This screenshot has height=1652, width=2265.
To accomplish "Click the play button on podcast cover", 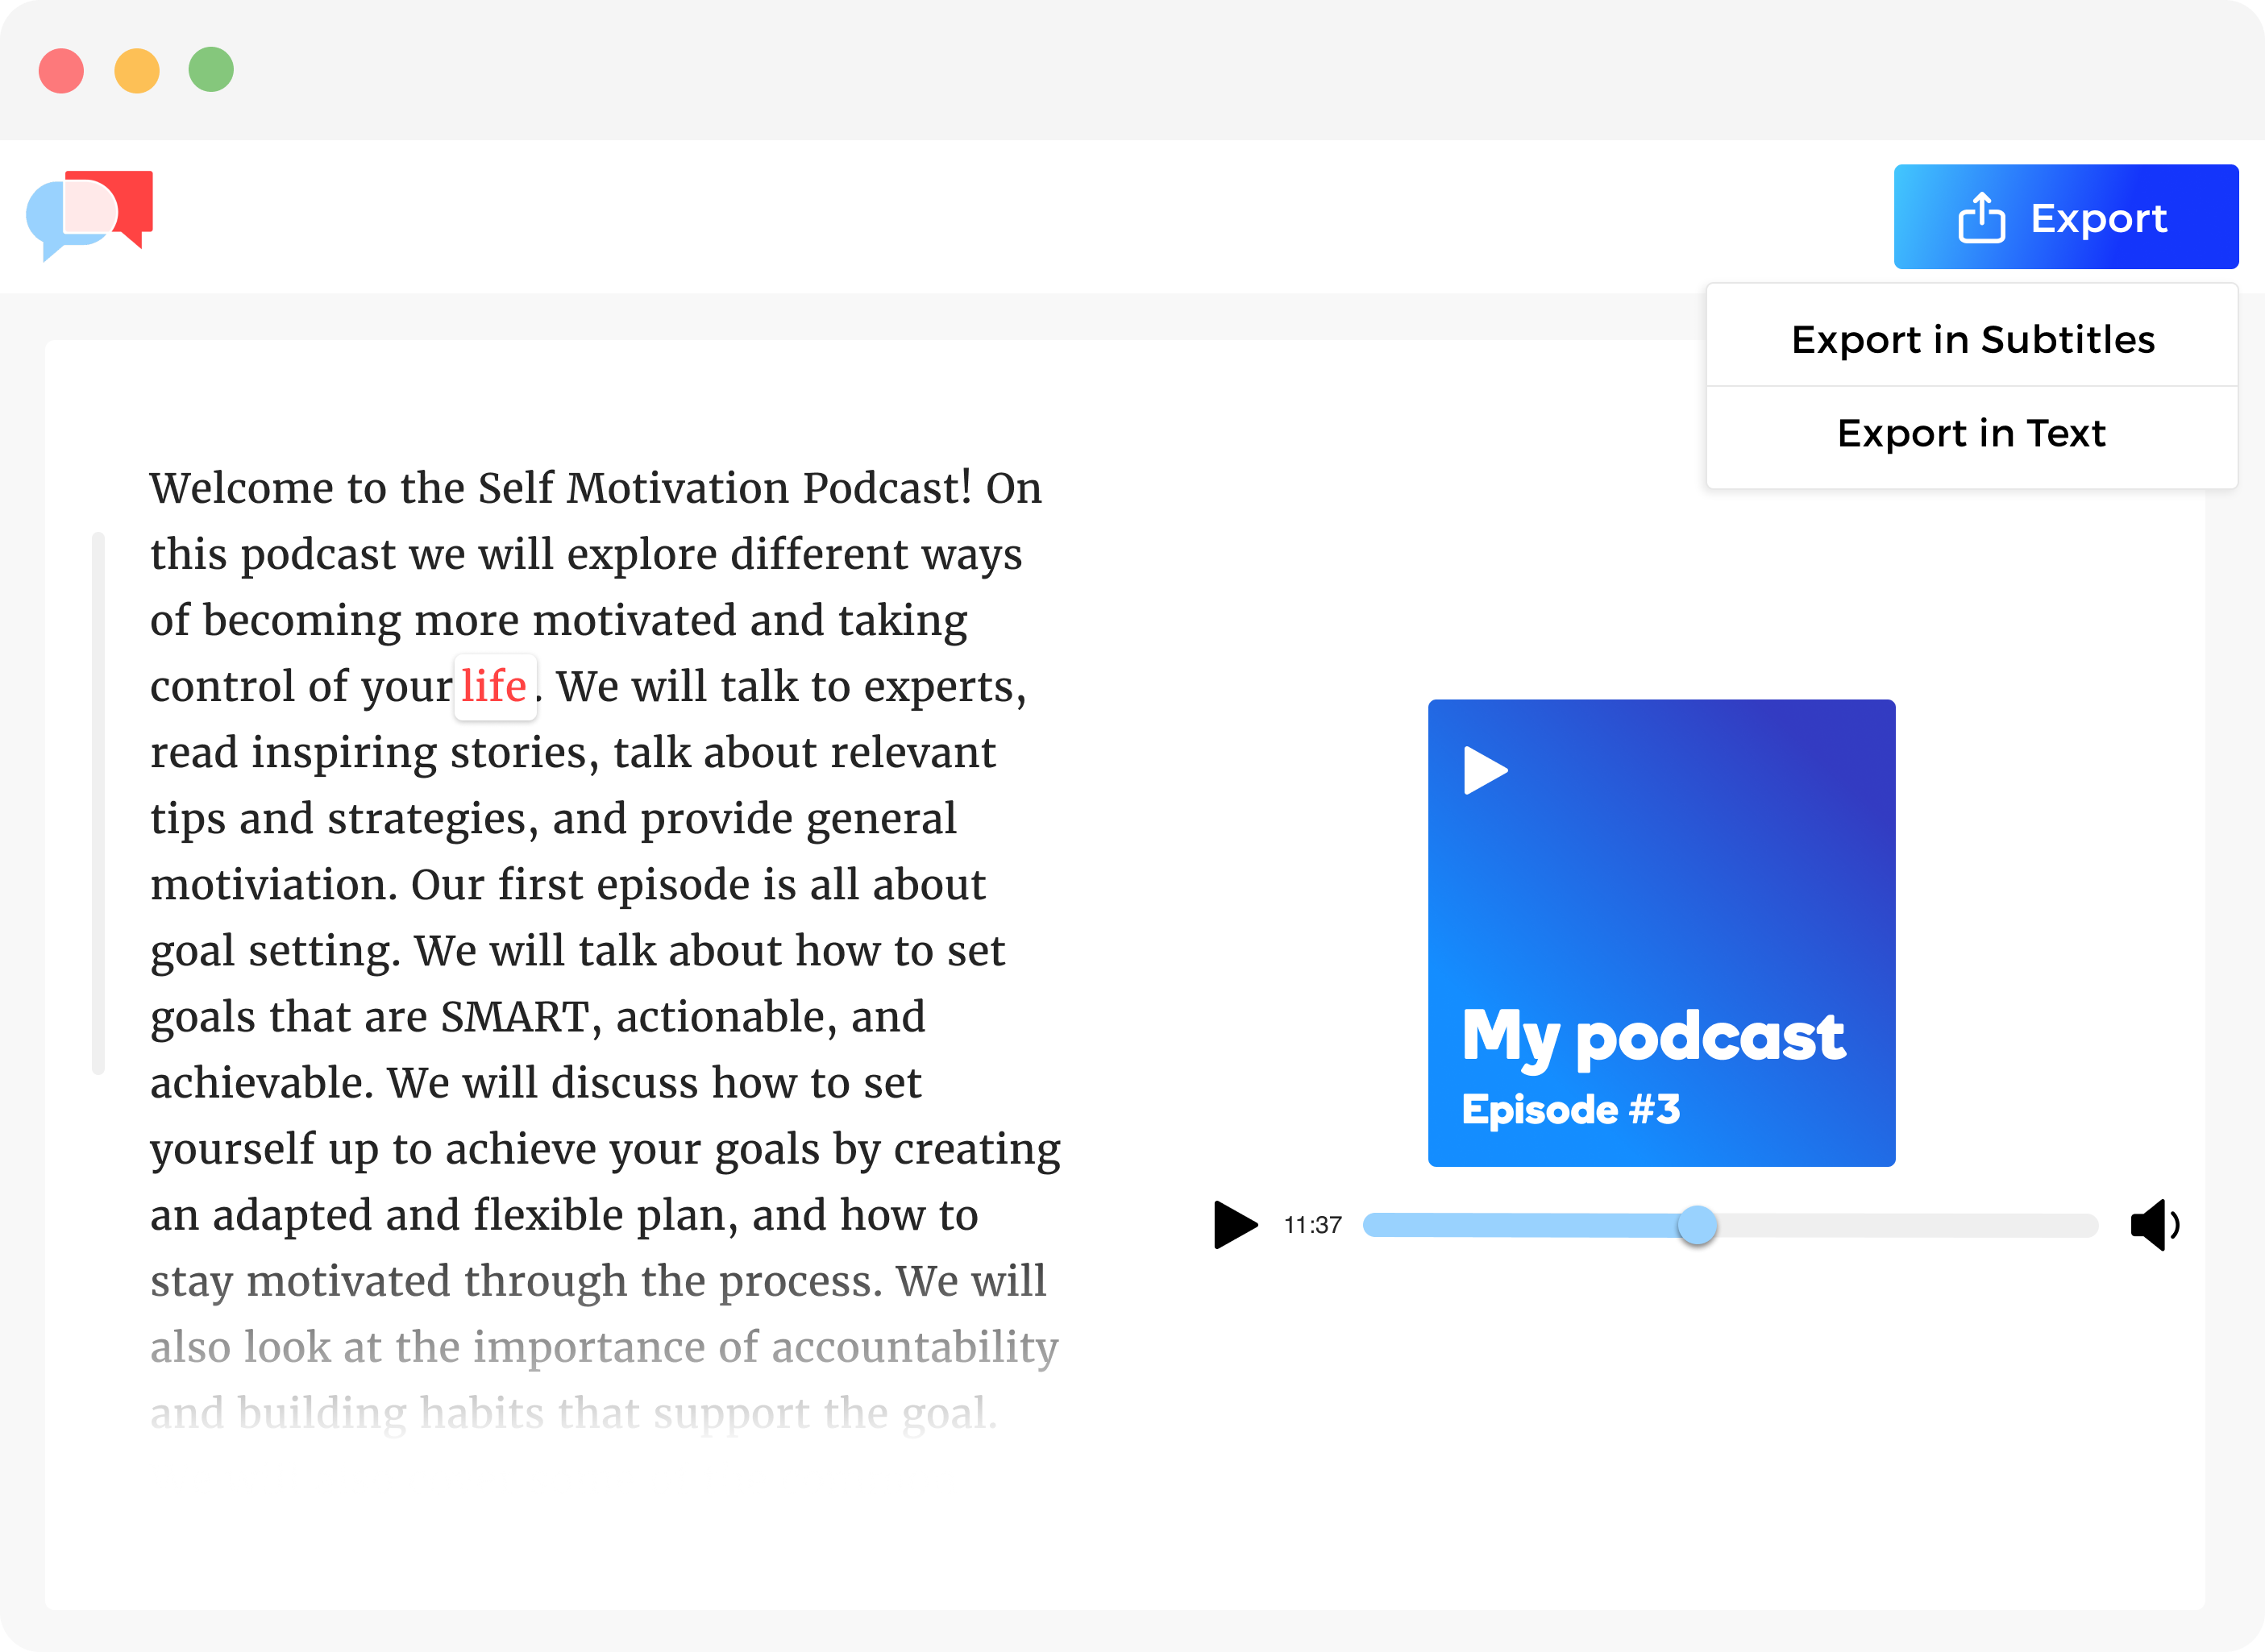I will tap(1490, 768).
